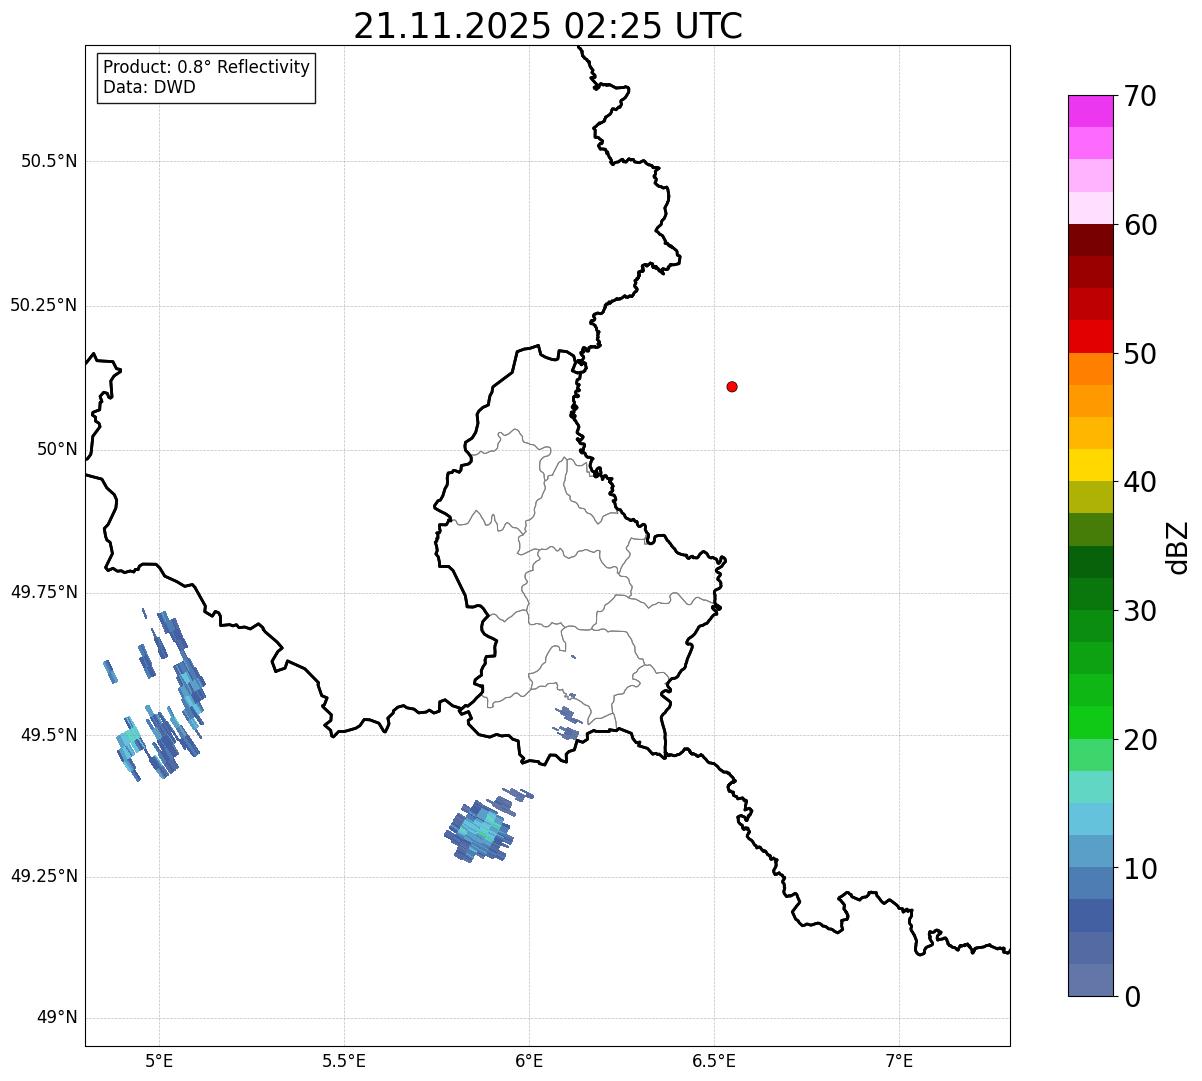Click the 6.5°E longitude label

point(714,1061)
